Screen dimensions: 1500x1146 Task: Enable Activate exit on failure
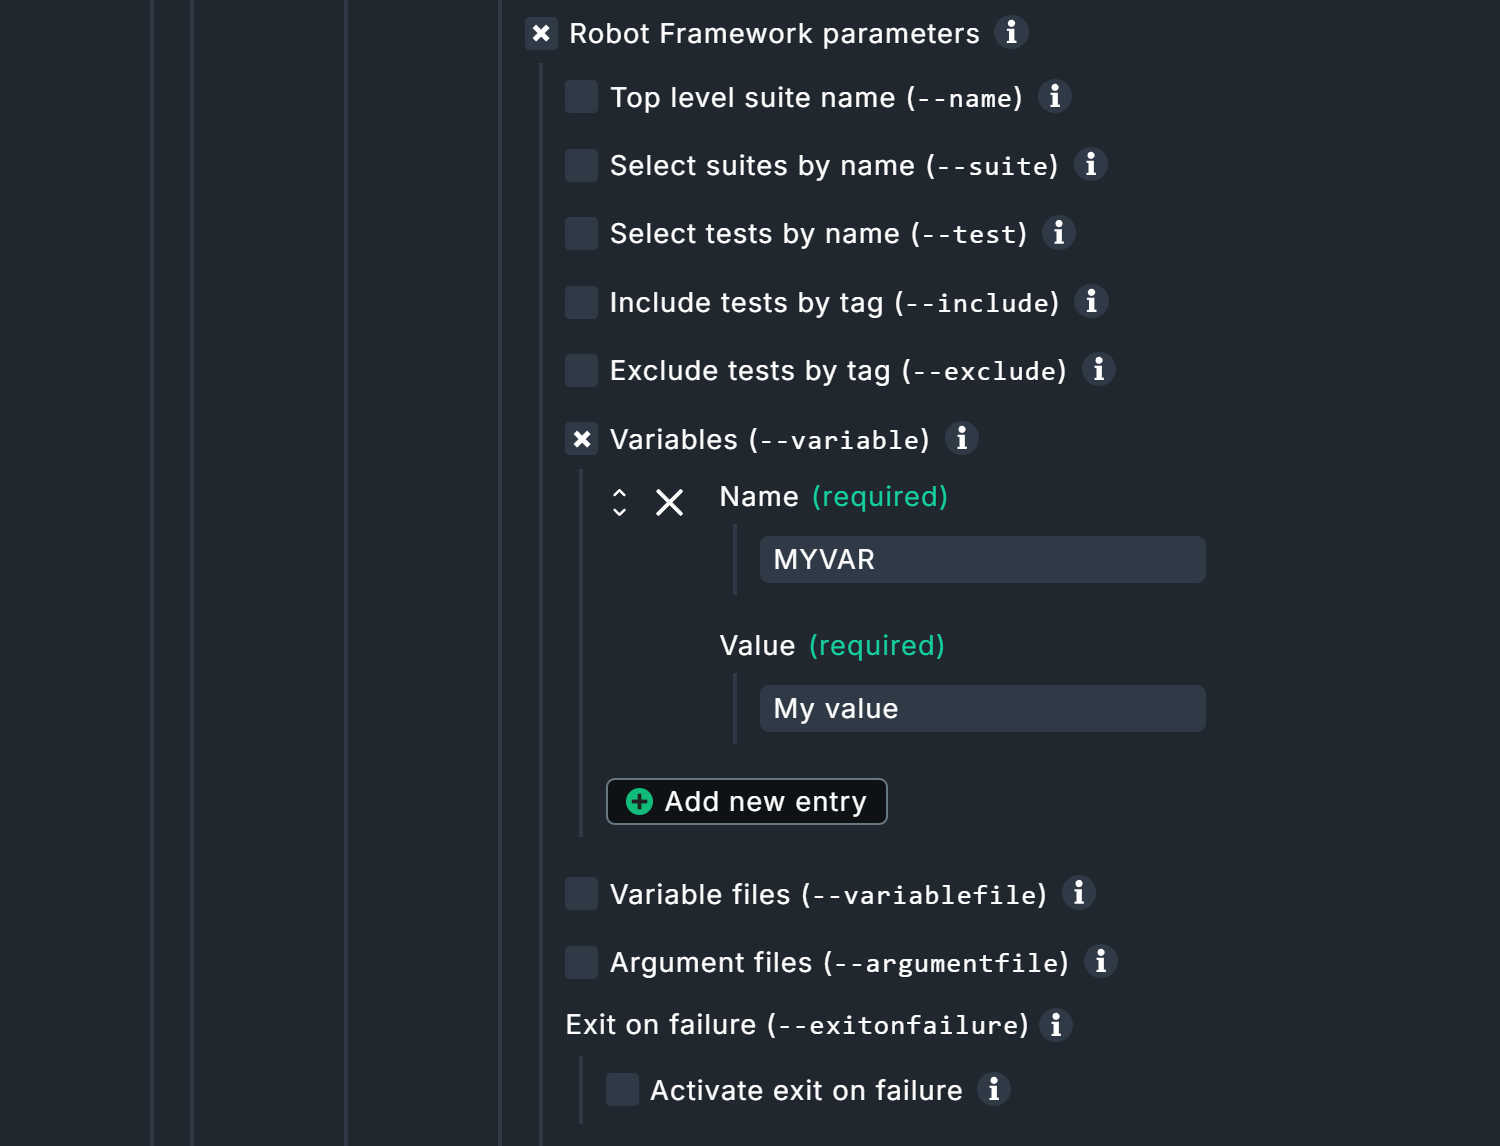[x=621, y=1090]
